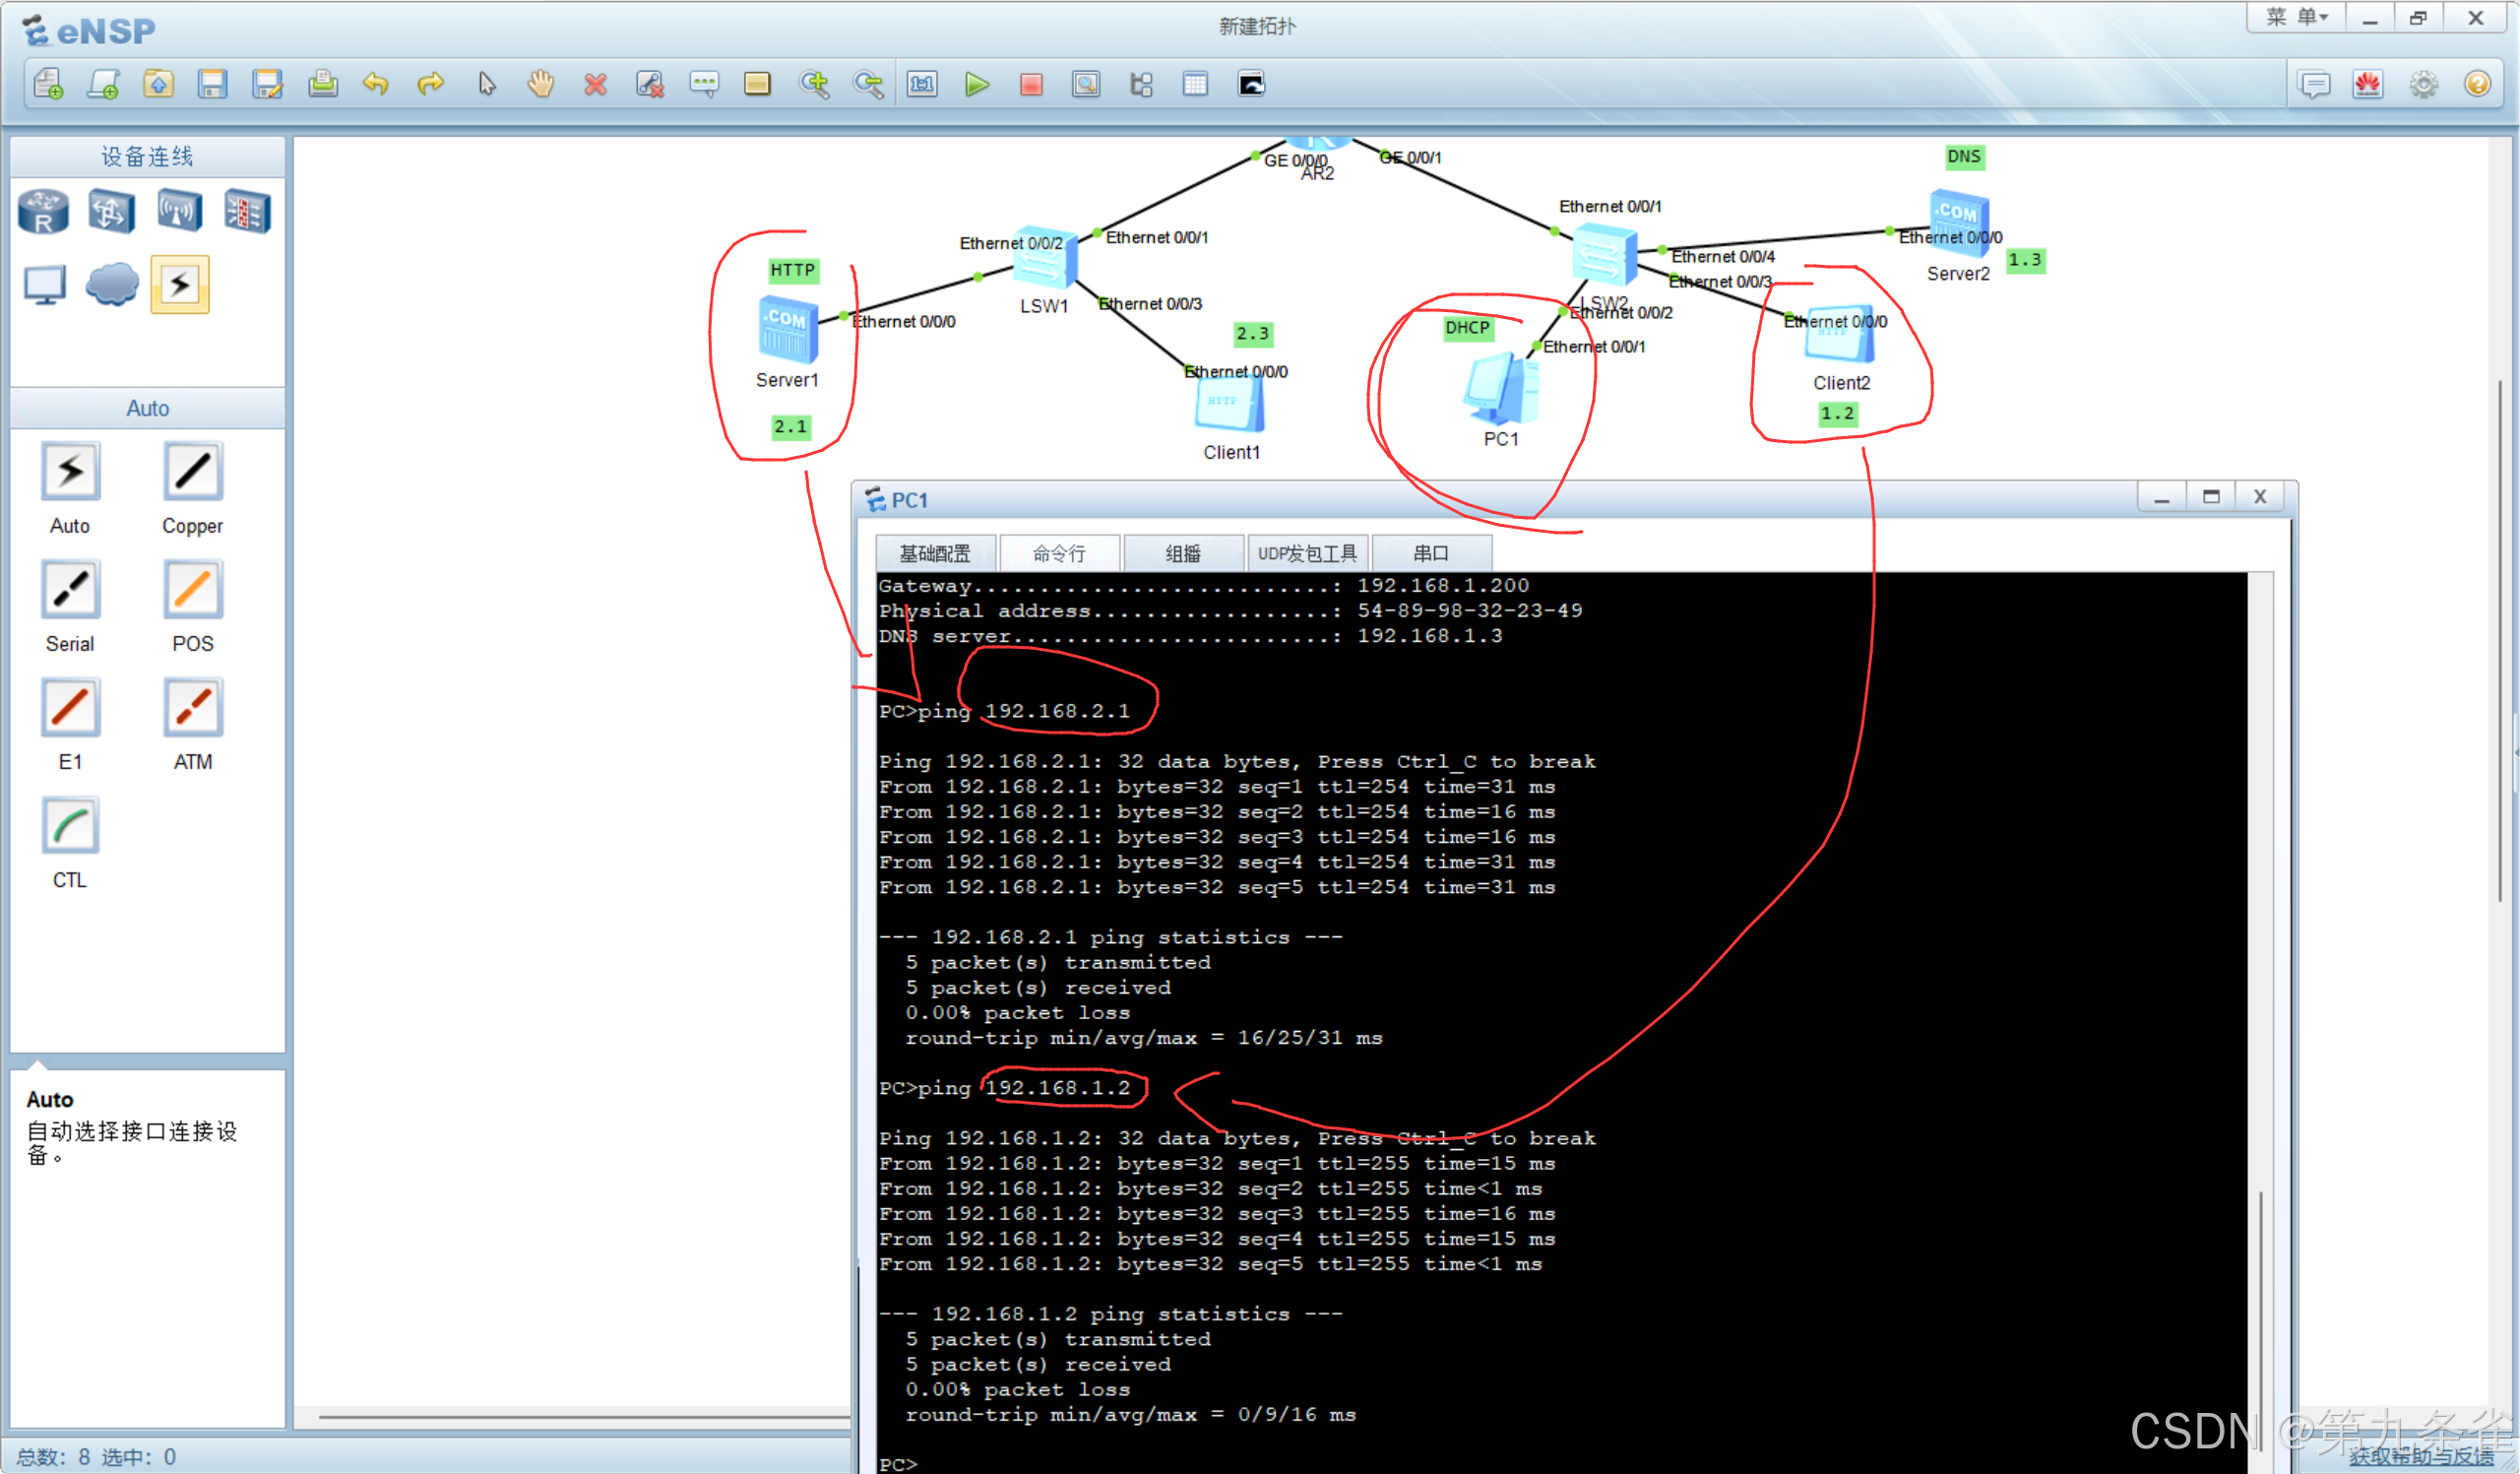The height and width of the screenshot is (1474, 2520).
Task: Switch to the 基础配置 tab
Action: (934, 553)
